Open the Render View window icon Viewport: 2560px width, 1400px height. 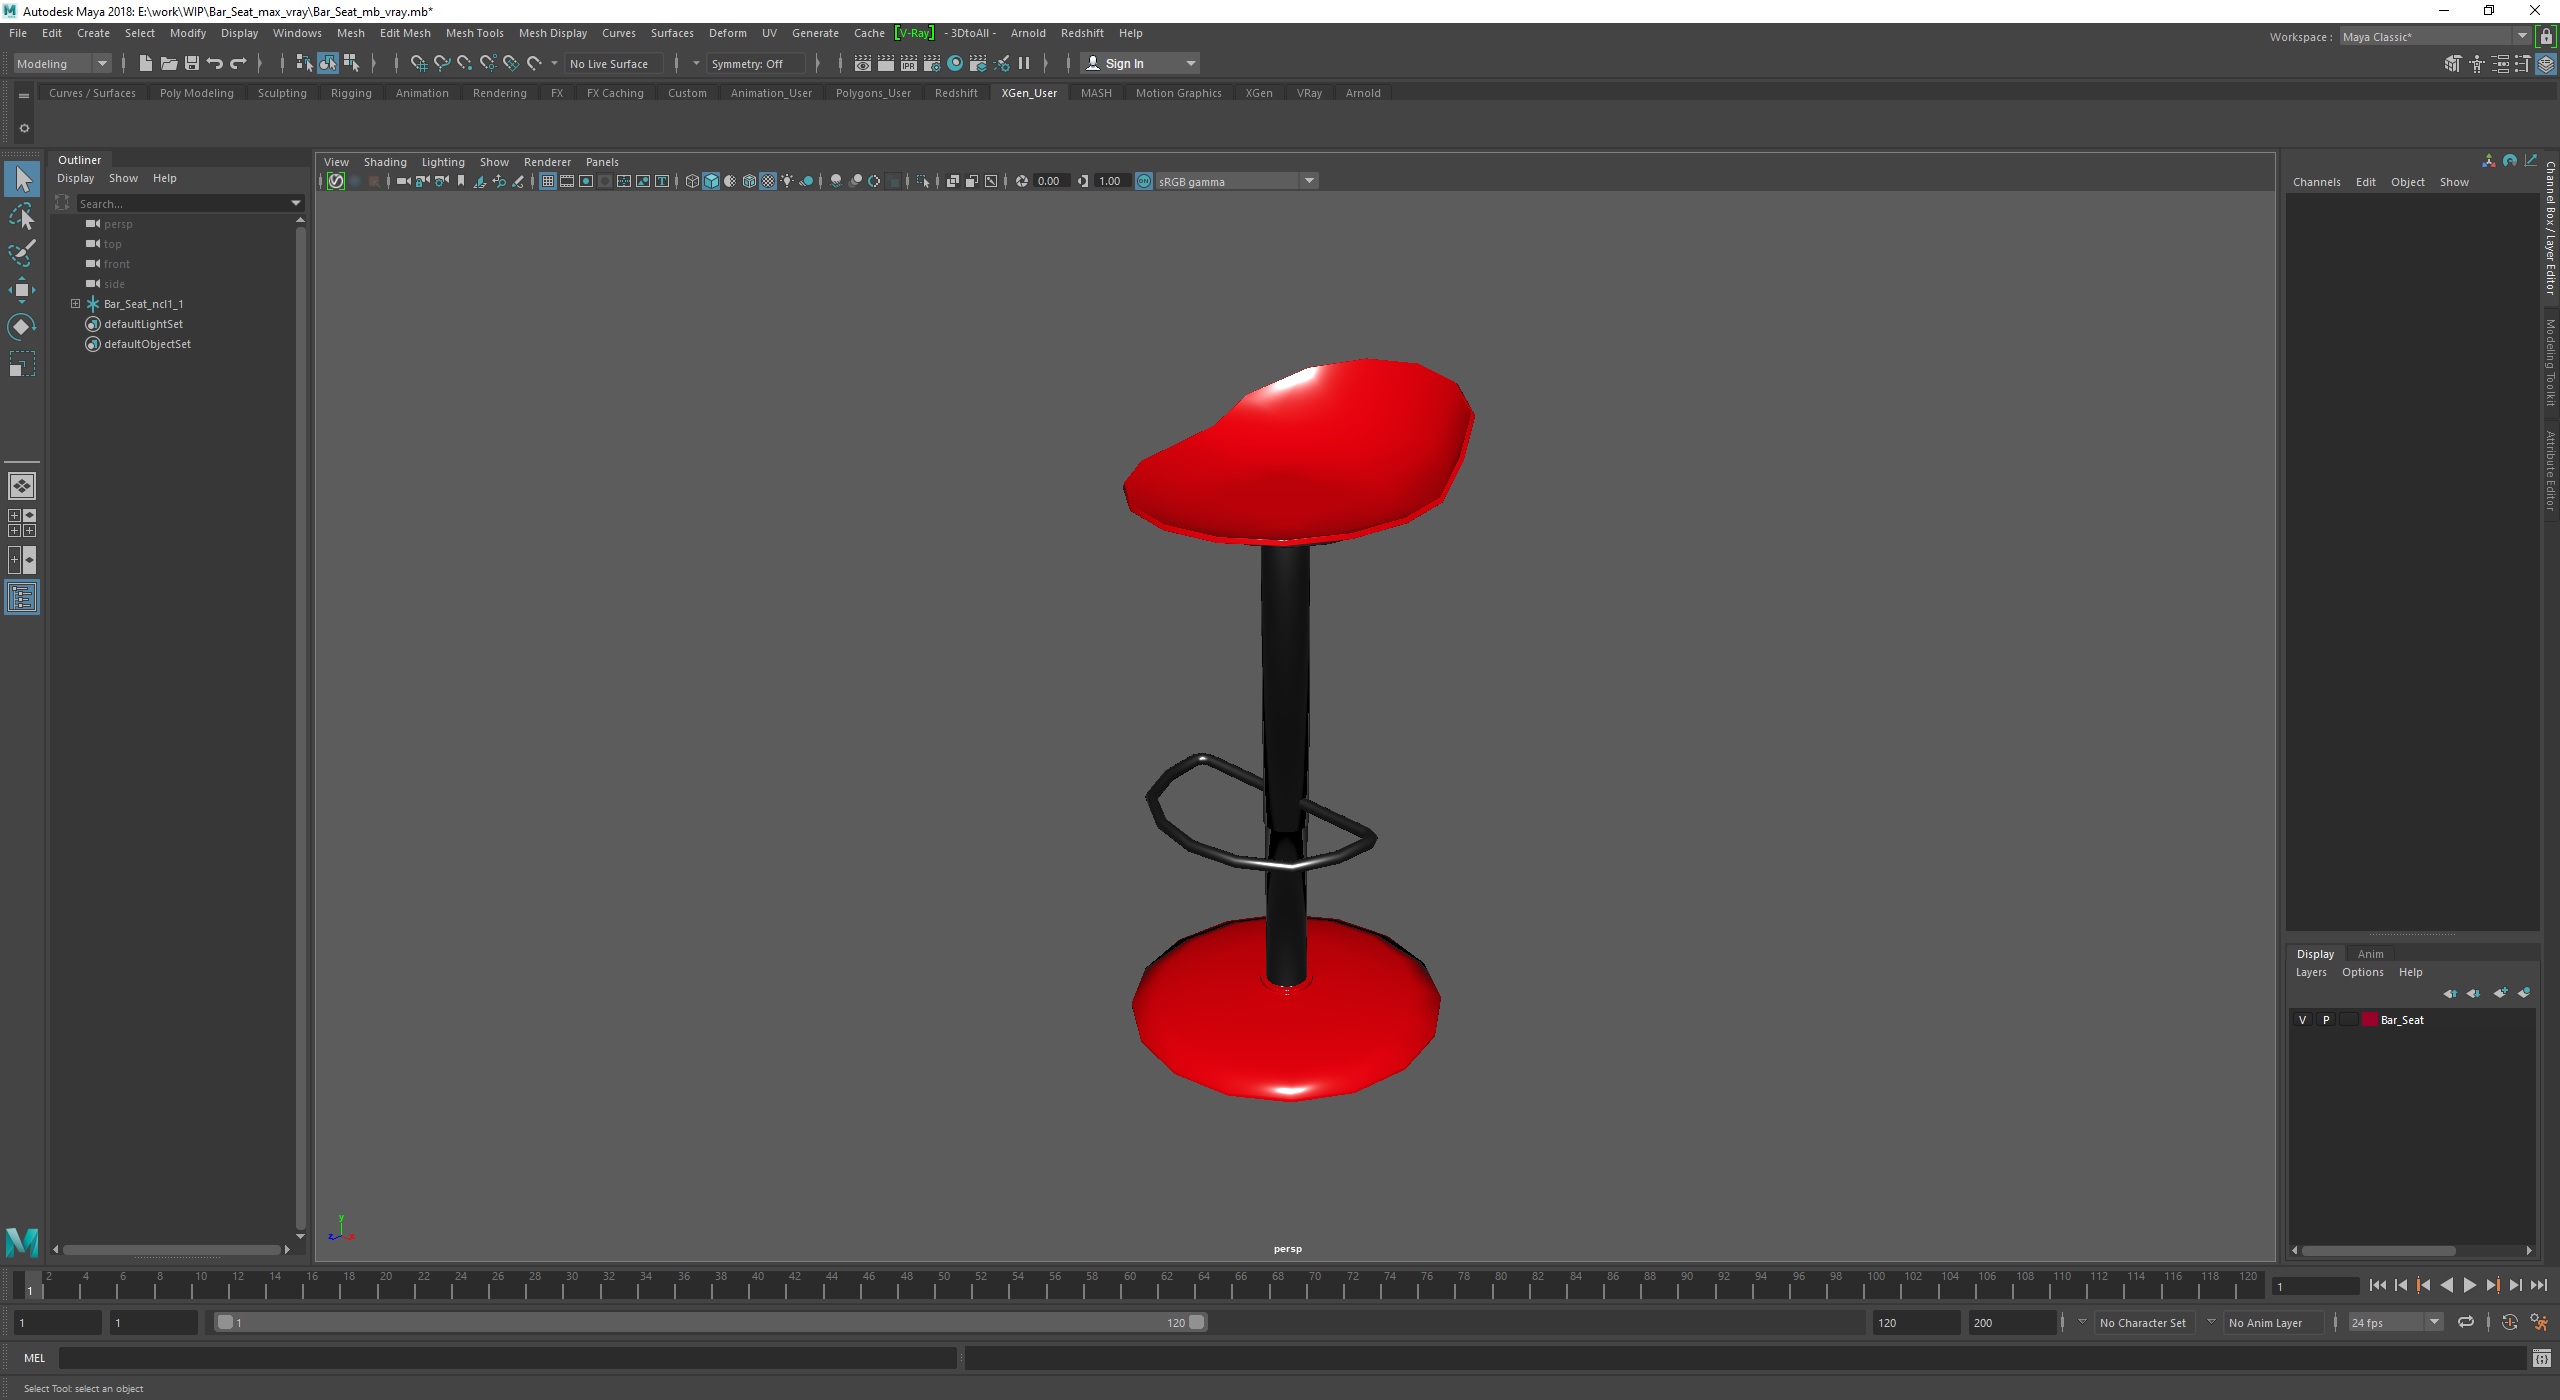pos(862,63)
